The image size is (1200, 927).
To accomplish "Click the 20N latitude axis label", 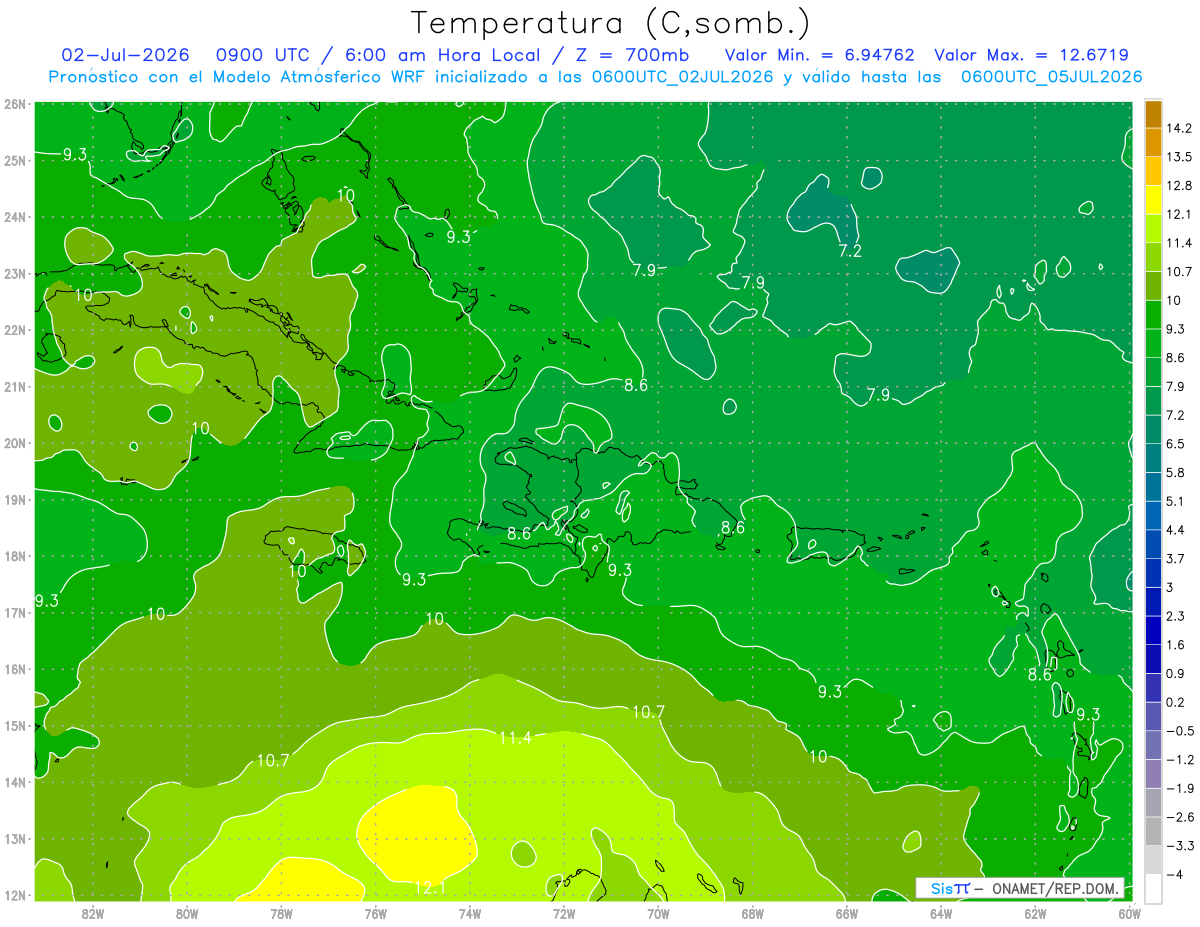I will (14, 443).
